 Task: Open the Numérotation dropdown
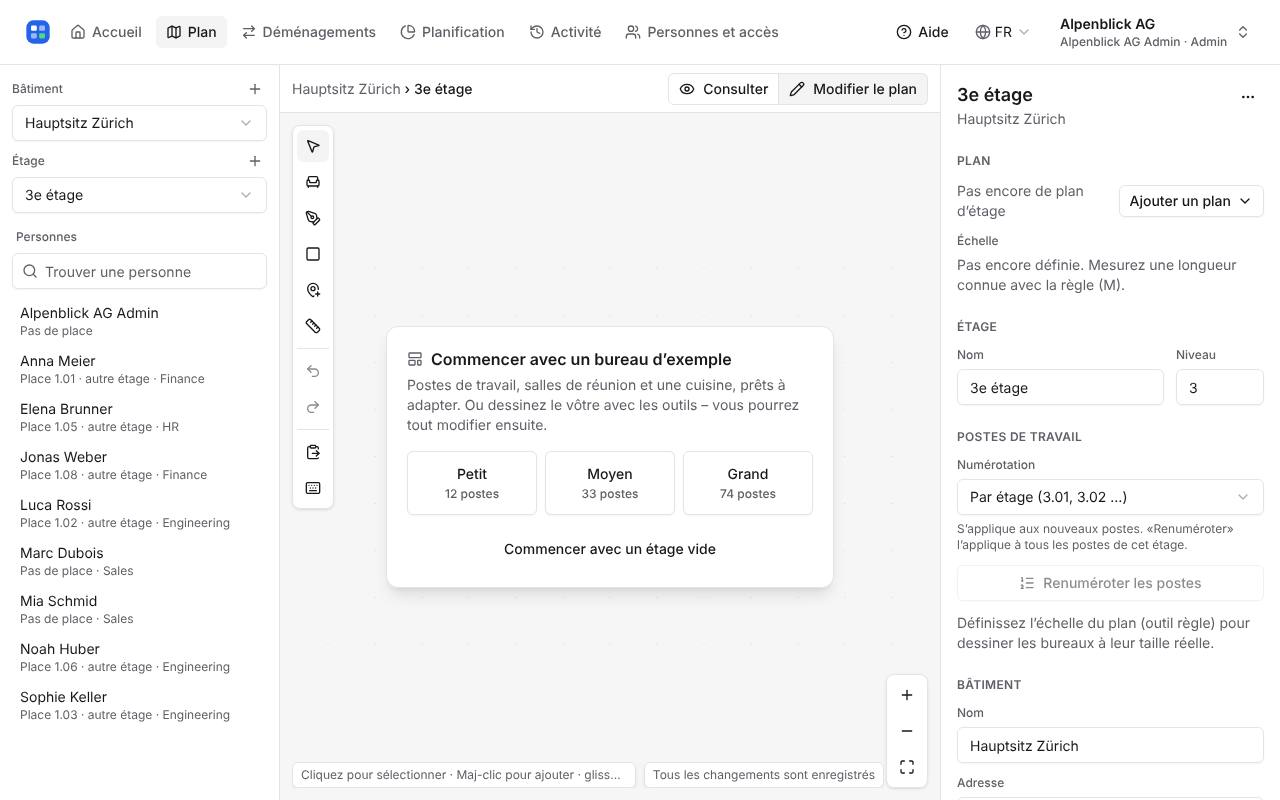(1110, 497)
